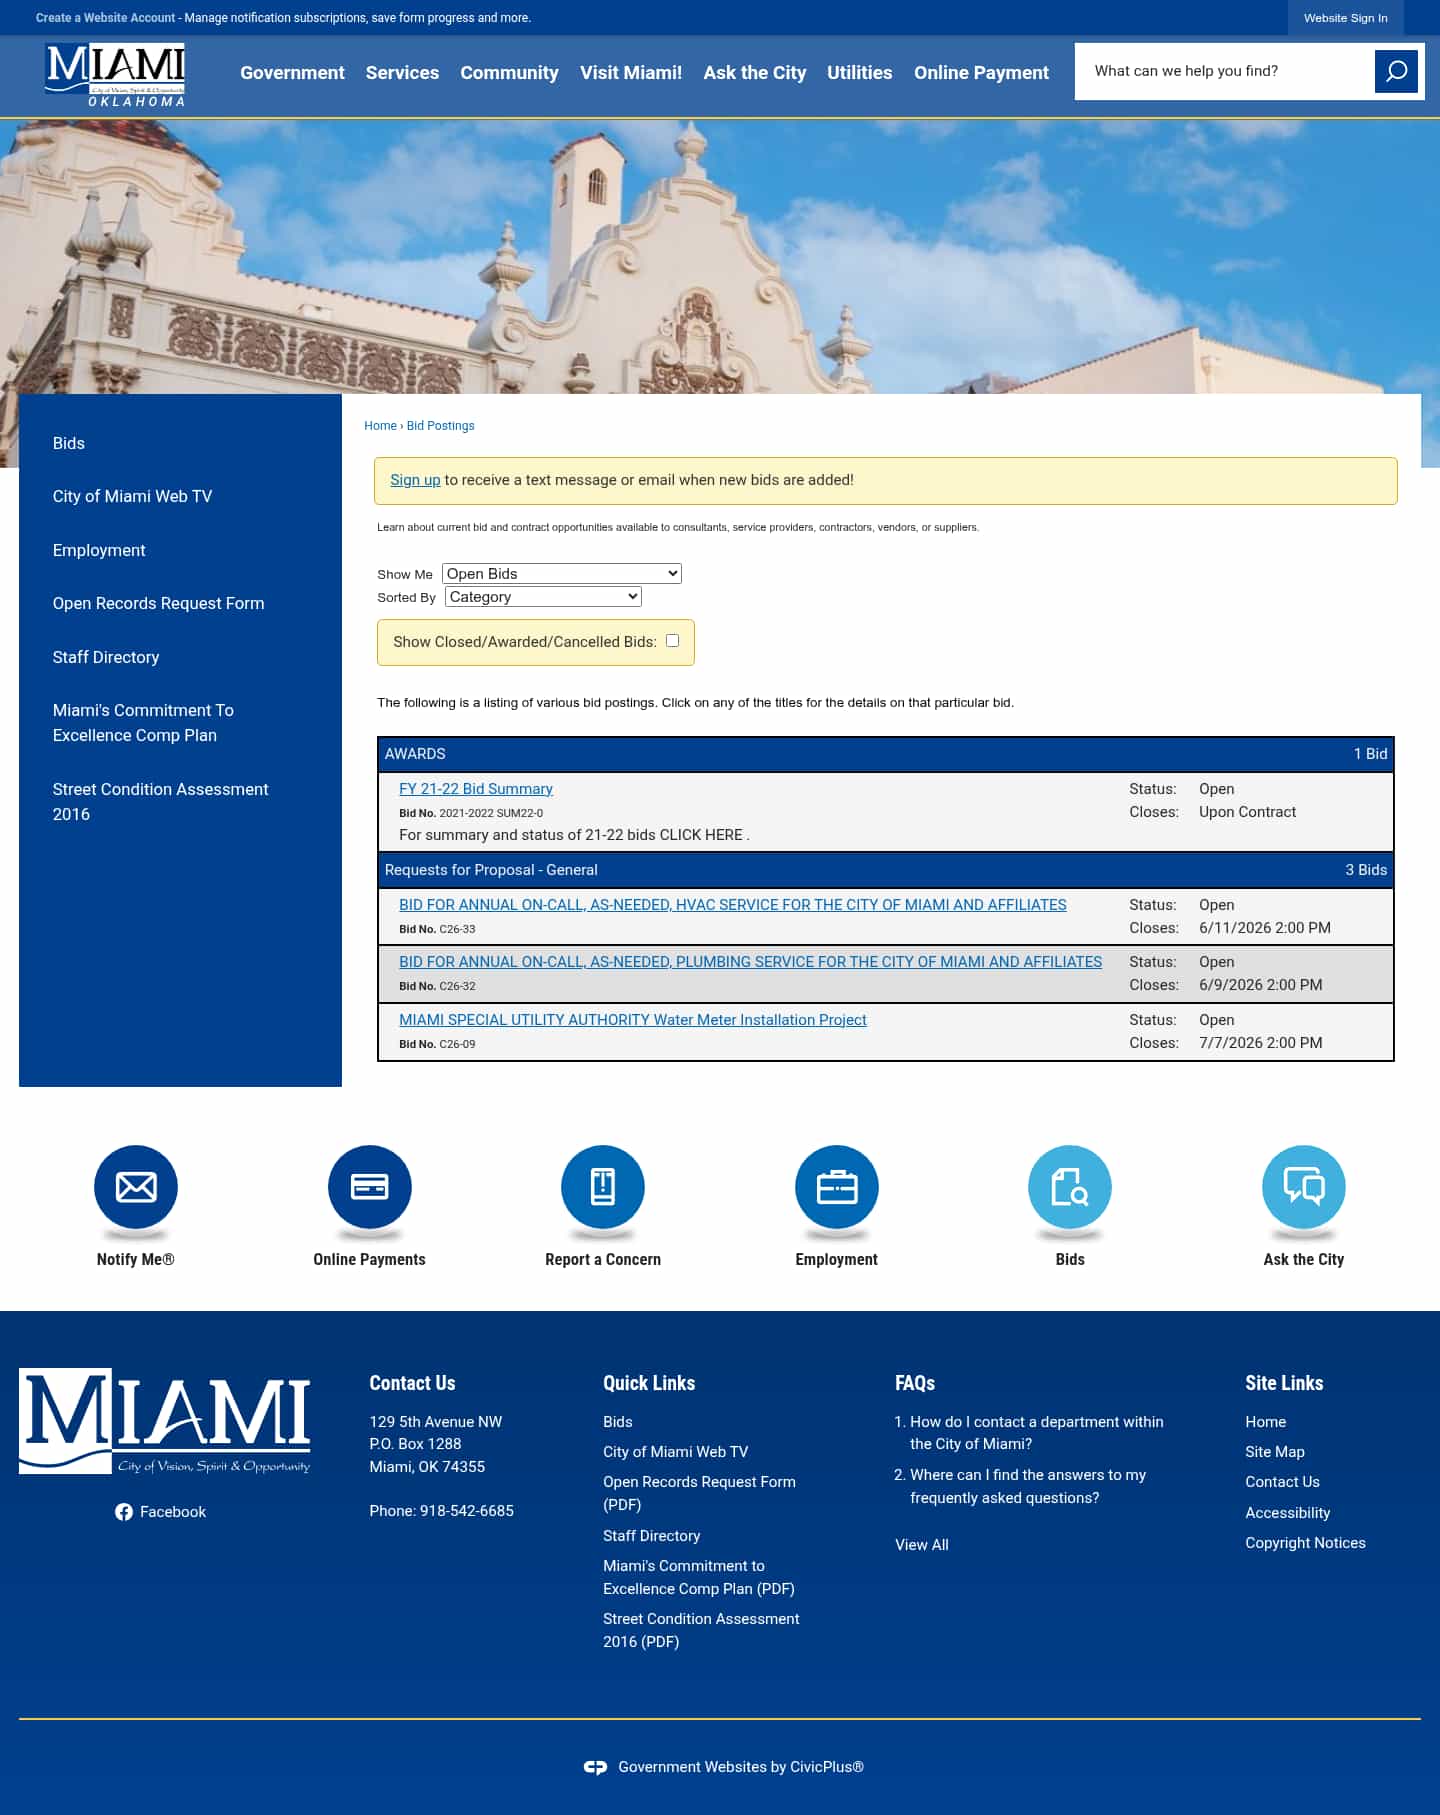Open FAQ about contacting a department
1440x1815 pixels.
pyautogui.click(x=1036, y=1433)
